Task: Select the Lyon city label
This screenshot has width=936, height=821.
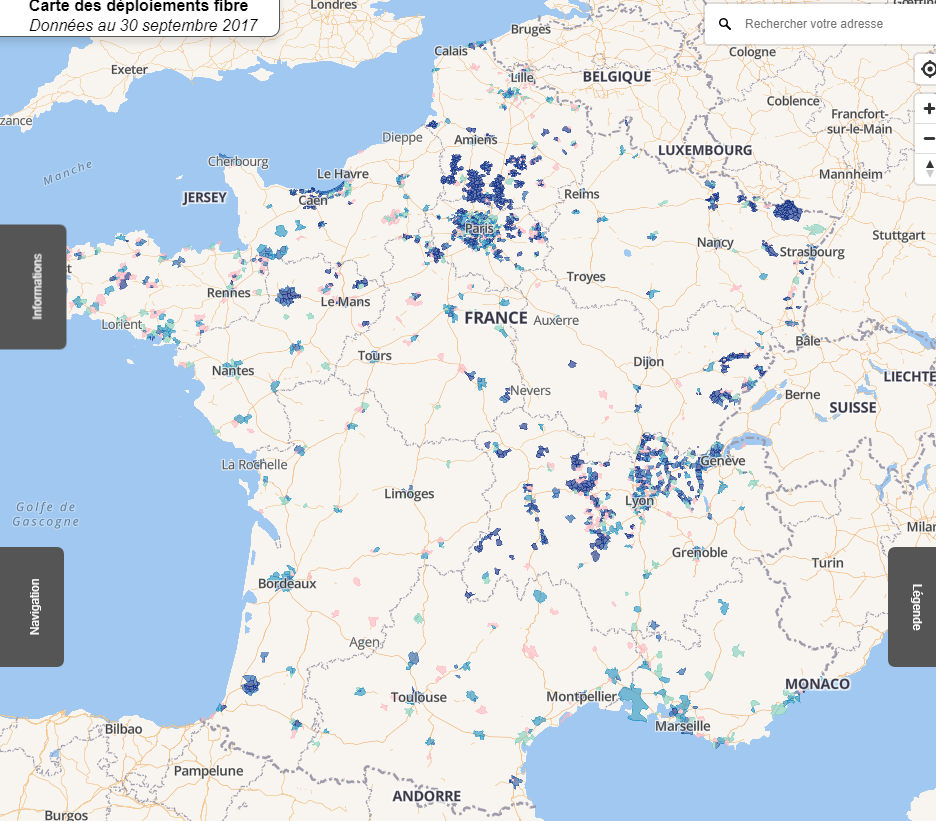Action: (x=640, y=500)
